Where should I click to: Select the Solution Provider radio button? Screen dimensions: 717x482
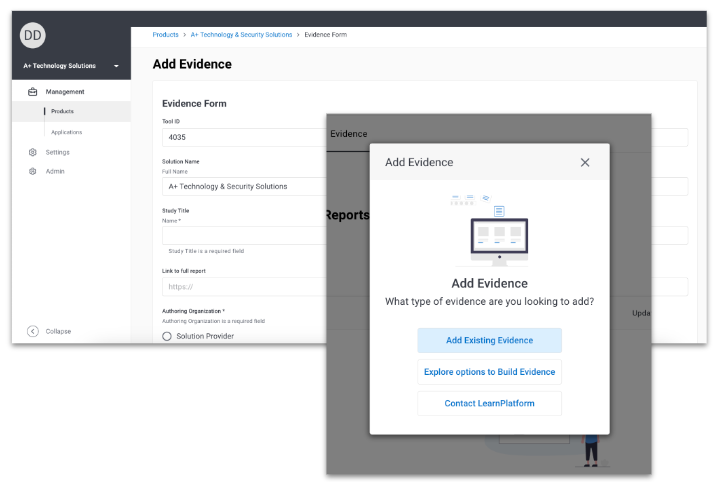coord(167,336)
